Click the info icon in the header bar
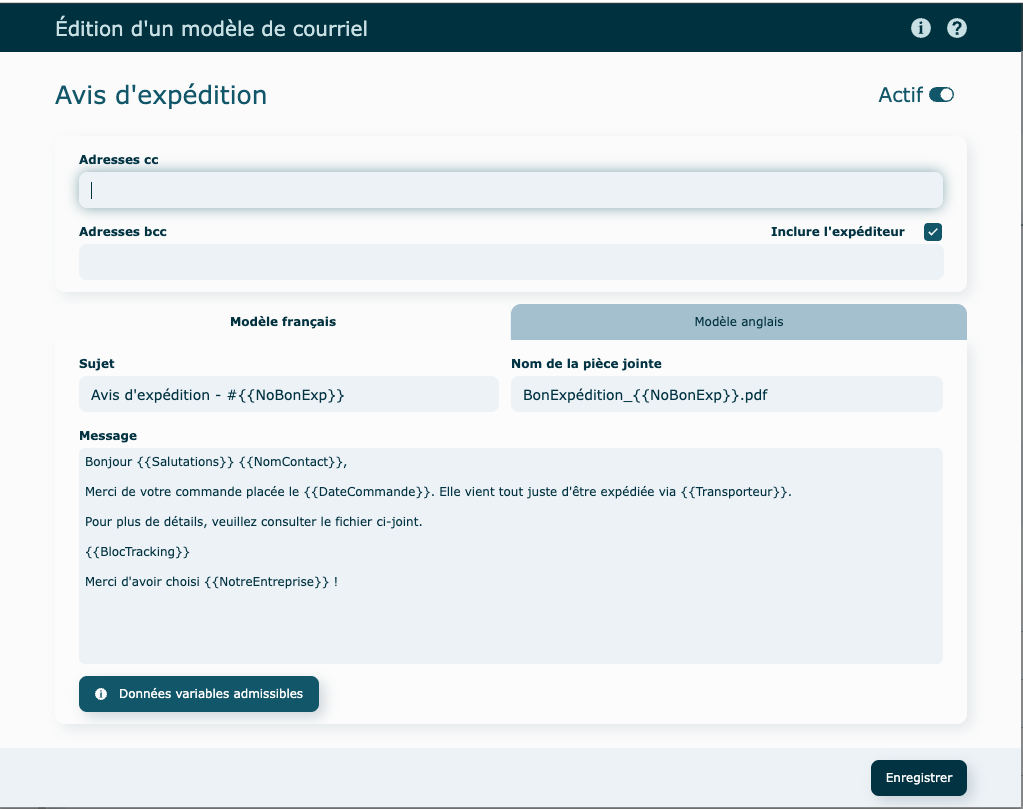Viewport: 1023px width, 809px height. [921, 28]
